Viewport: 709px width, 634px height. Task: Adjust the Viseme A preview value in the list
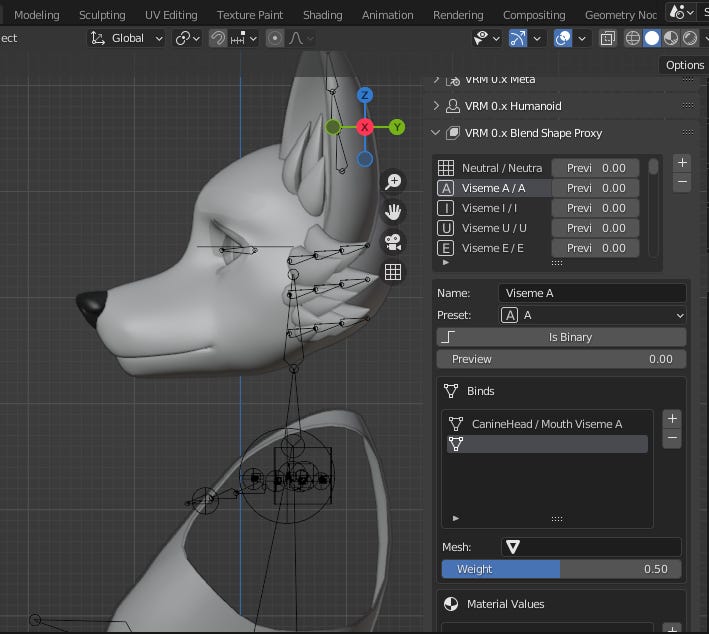pos(596,188)
